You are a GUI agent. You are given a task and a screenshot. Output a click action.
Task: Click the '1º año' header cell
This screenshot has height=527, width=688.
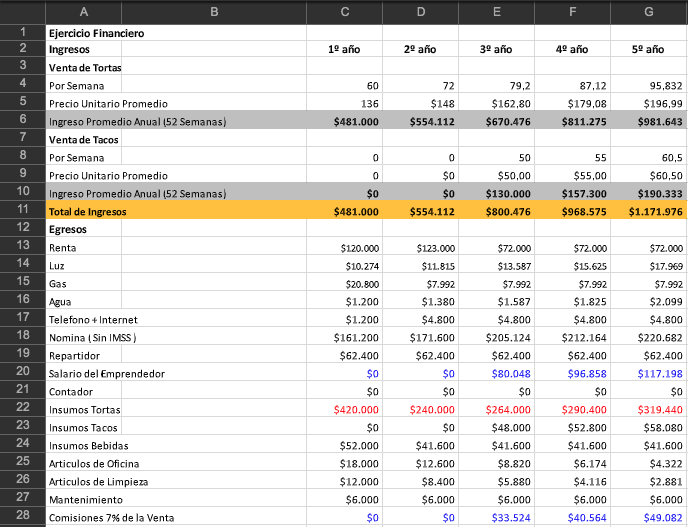pos(344,49)
